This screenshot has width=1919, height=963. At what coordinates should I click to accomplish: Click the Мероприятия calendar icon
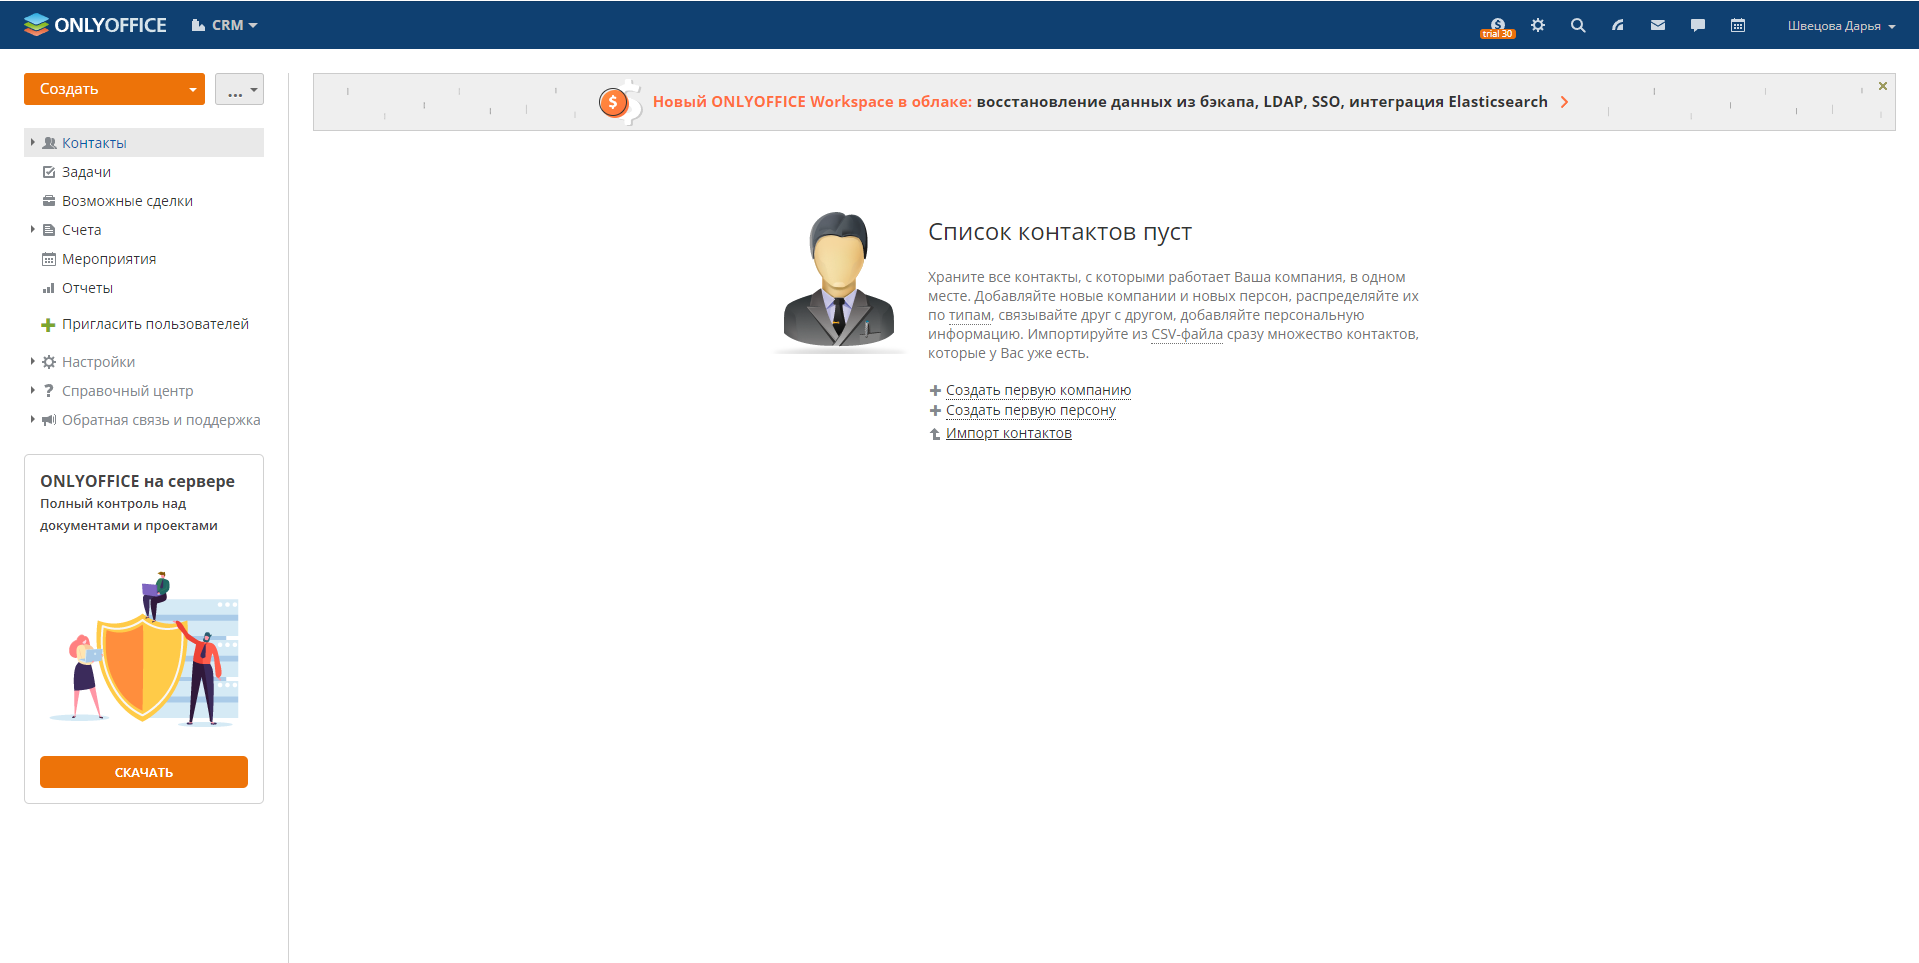[49, 259]
